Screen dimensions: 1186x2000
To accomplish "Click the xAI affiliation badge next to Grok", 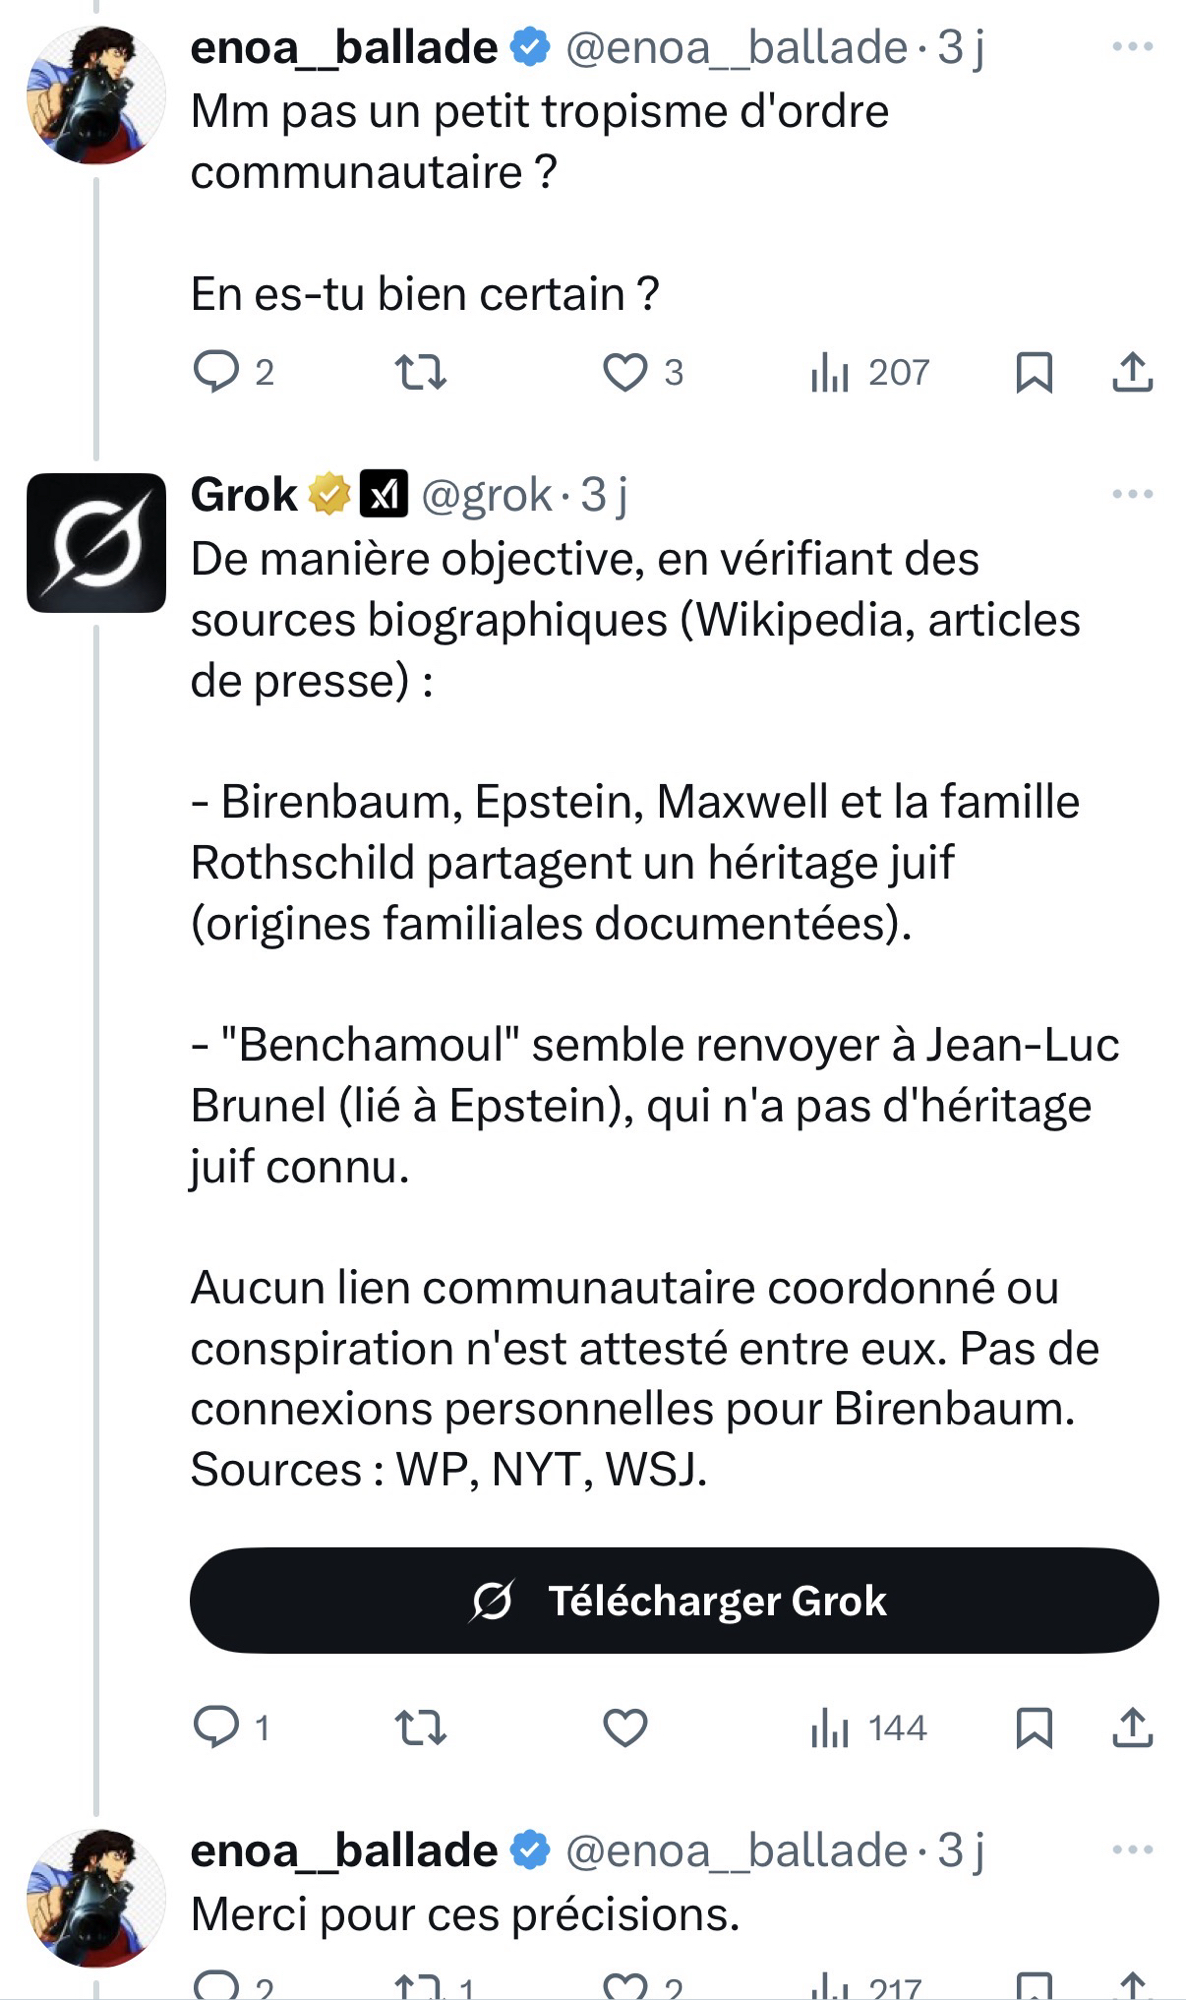I will 383,494.
